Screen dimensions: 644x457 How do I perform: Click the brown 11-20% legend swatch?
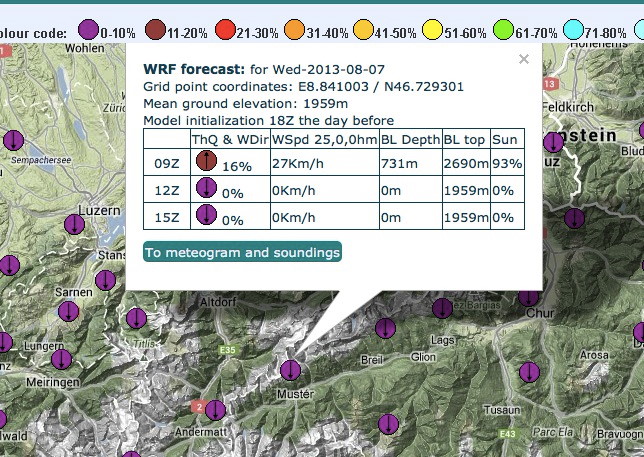pyautogui.click(x=155, y=30)
